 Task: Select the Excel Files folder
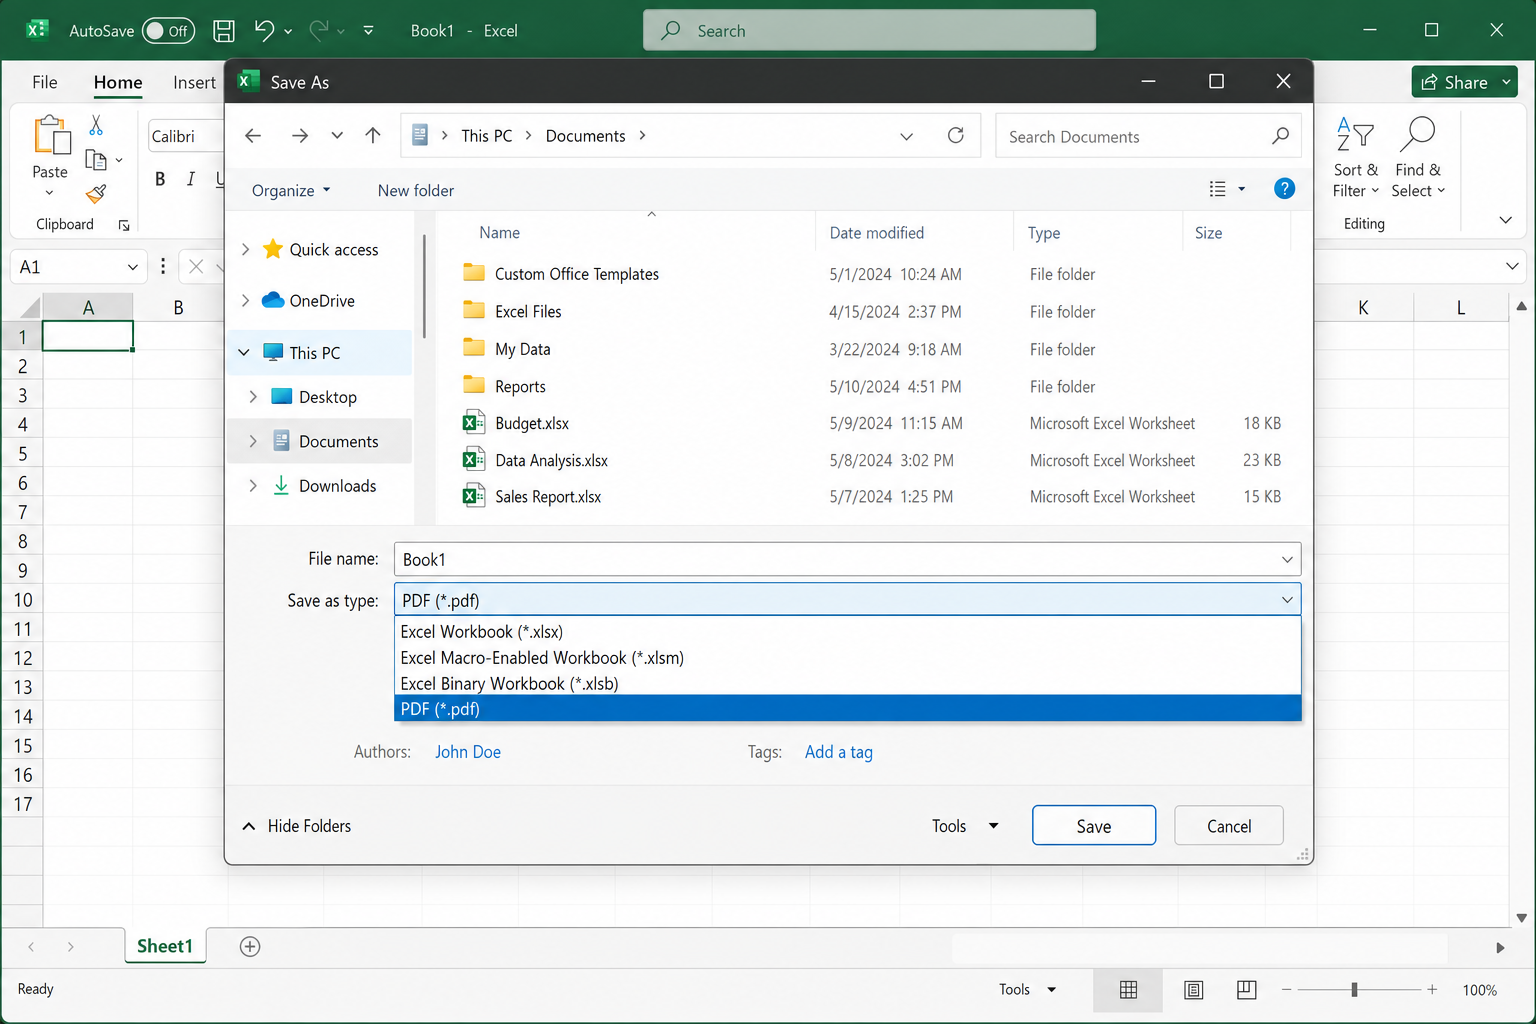pos(528,312)
